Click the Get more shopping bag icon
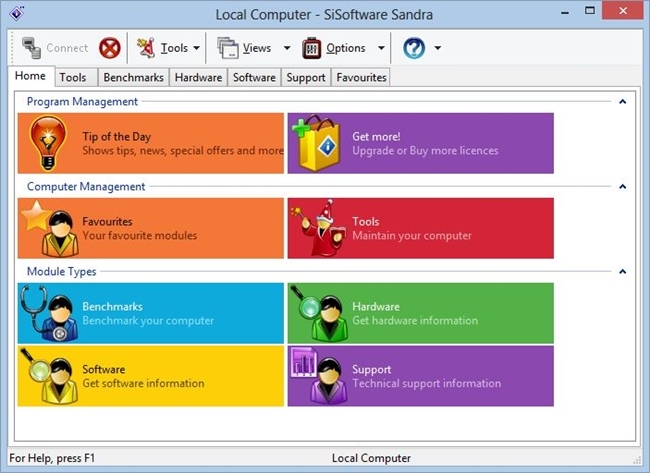650x473 pixels. click(317, 143)
